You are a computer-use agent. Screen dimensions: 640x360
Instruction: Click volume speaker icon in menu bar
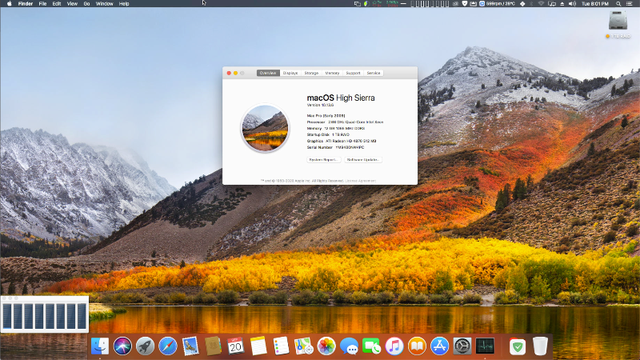pos(572,4)
